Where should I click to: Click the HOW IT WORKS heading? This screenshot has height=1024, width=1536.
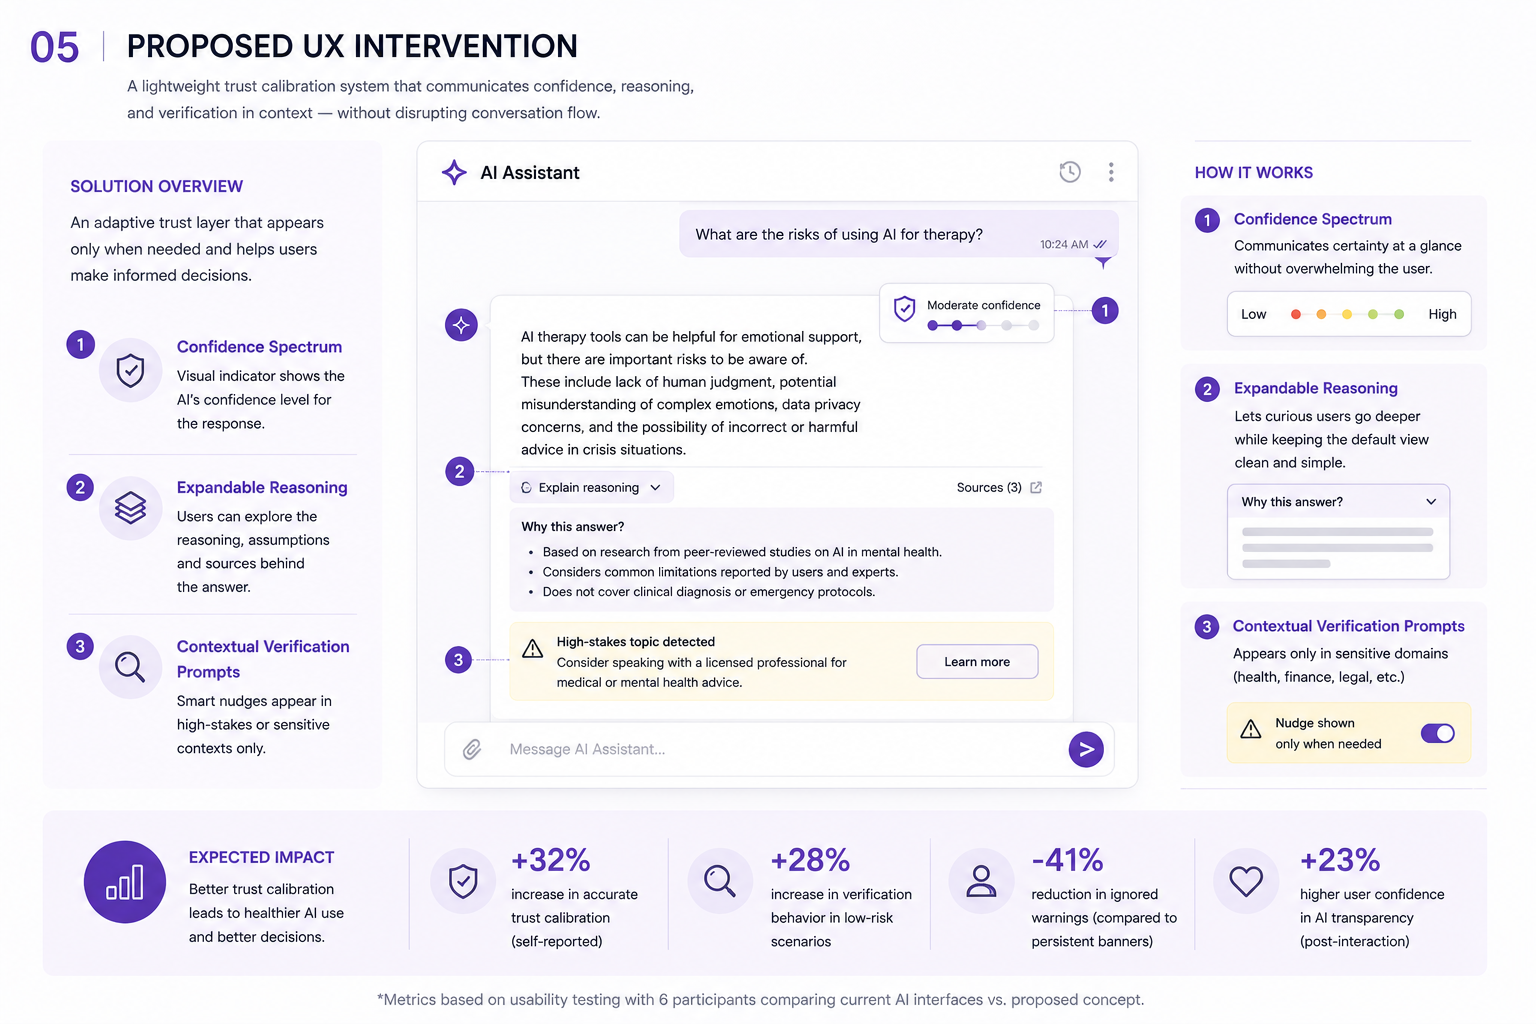point(1254,172)
